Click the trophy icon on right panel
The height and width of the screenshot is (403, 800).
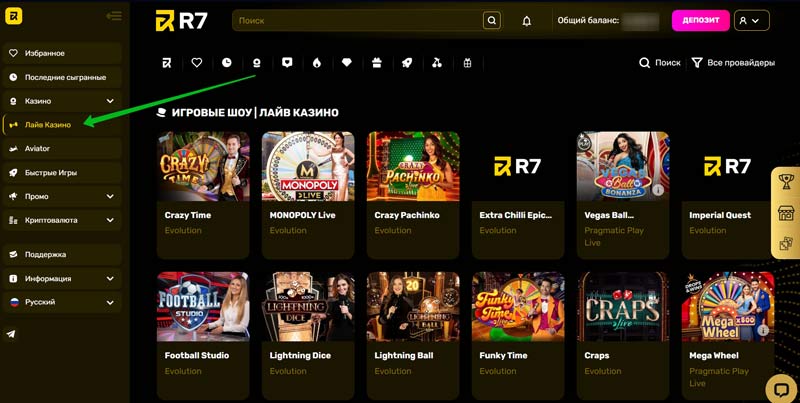(x=786, y=182)
